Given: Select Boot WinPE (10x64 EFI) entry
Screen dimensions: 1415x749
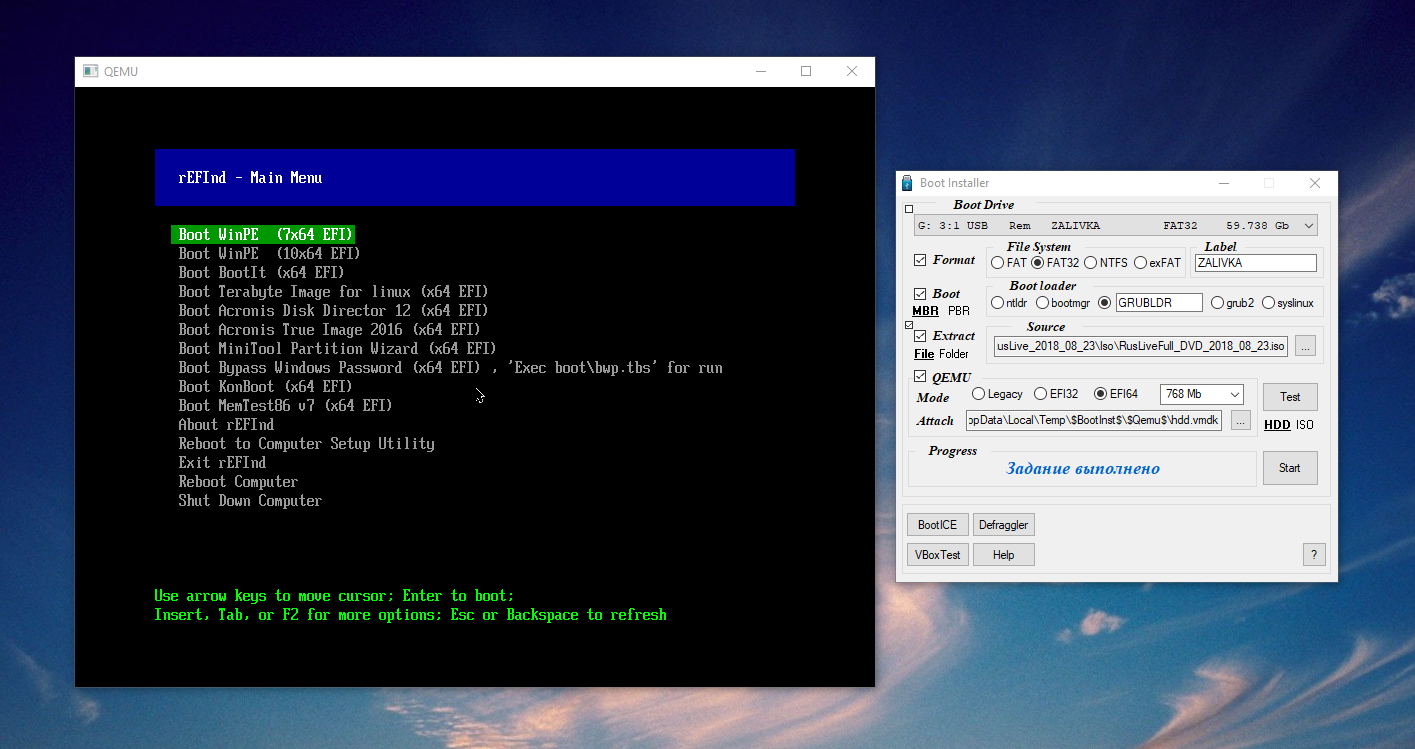Looking at the screenshot, I should click(269, 253).
